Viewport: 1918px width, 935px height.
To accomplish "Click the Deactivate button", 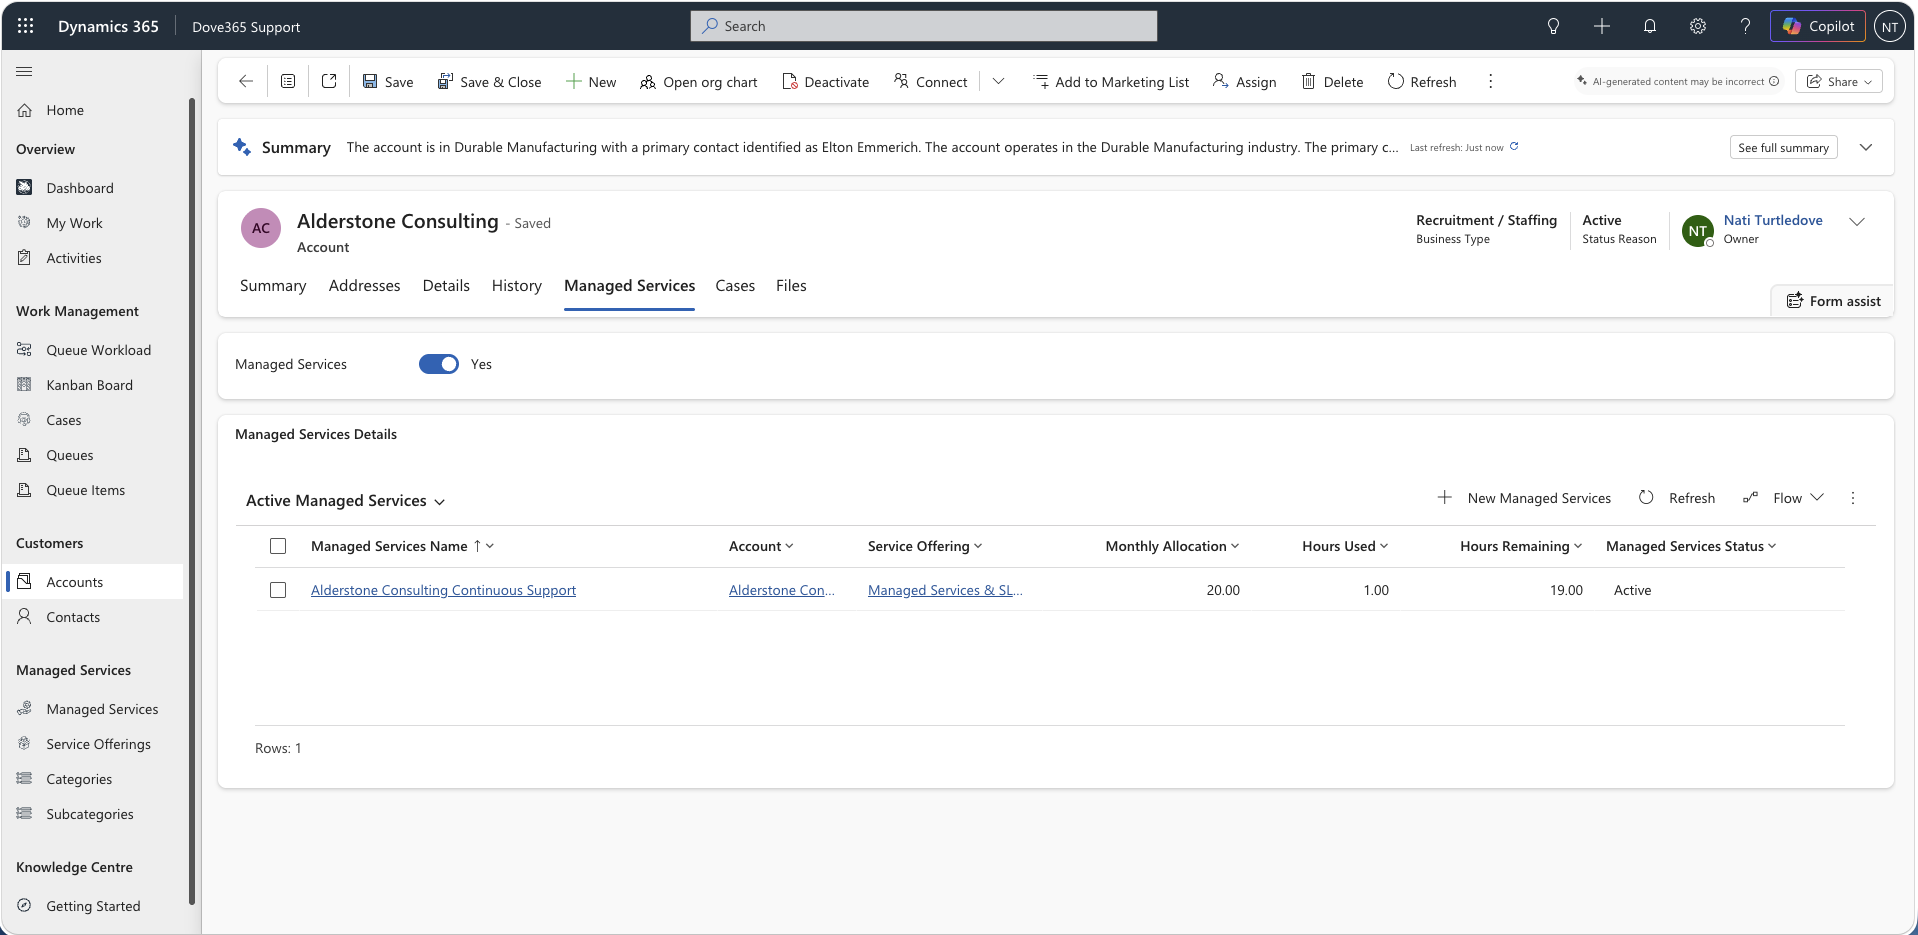I will click(x=826, y=82).
